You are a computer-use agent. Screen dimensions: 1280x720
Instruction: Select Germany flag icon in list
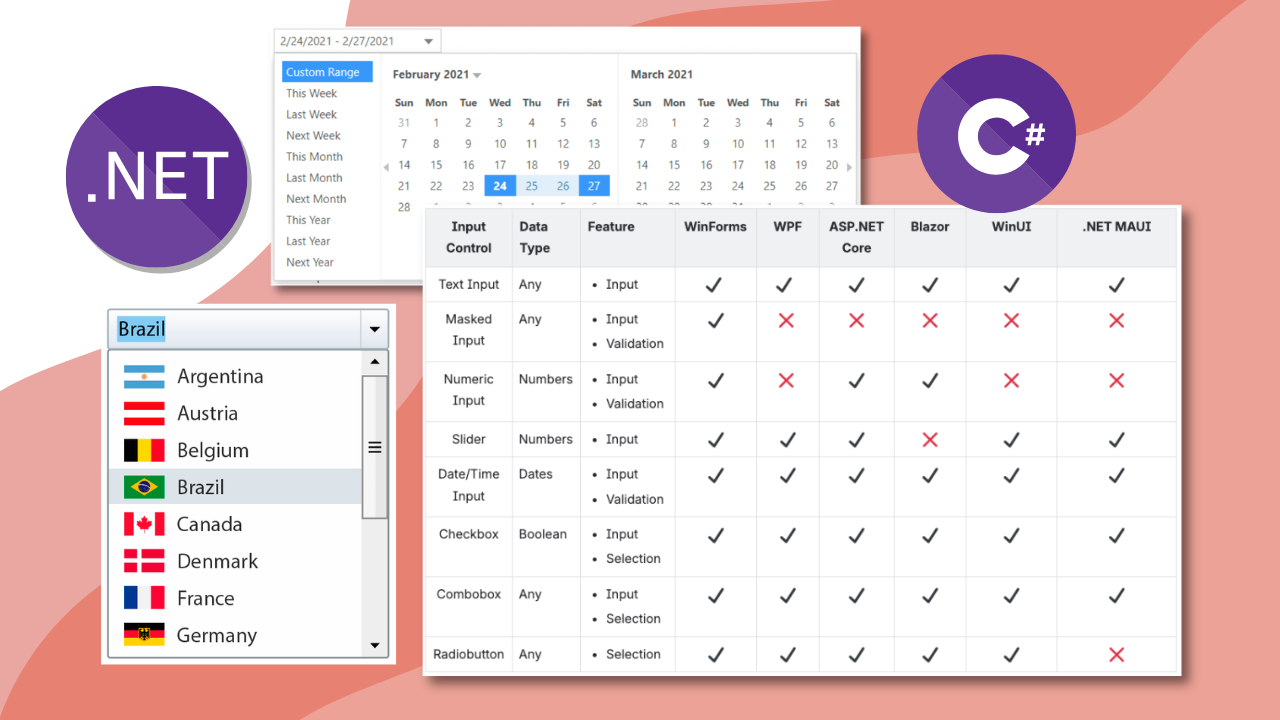(x=144, y=636)
